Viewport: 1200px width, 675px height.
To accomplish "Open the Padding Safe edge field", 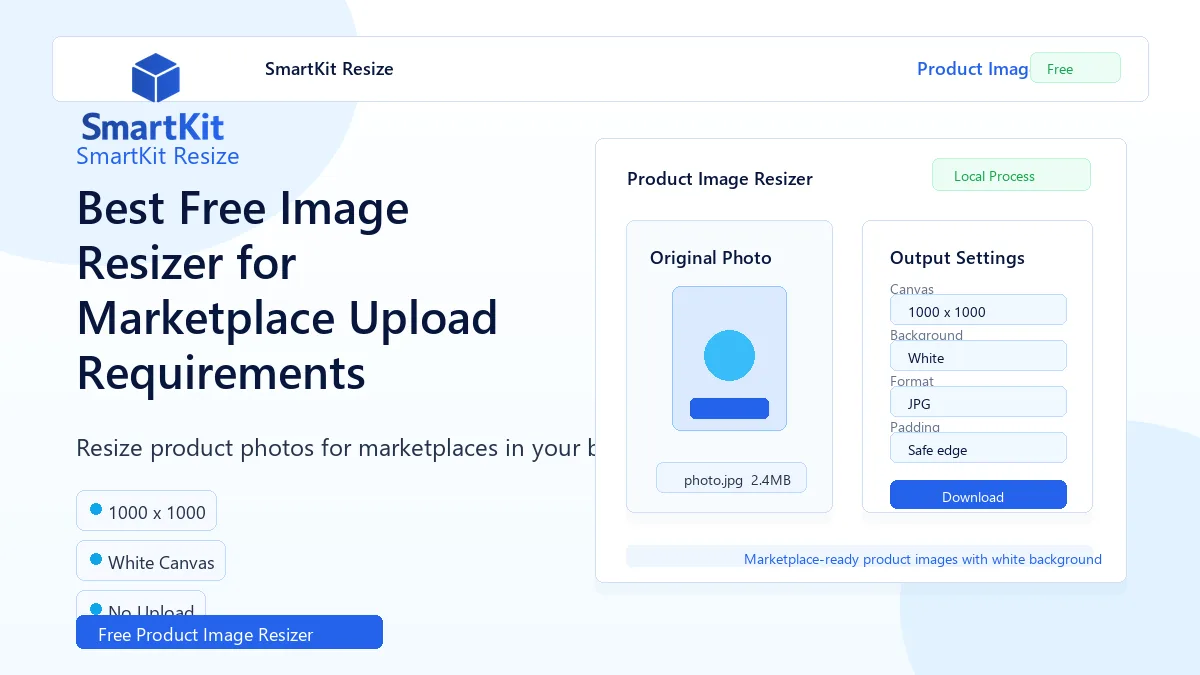I will click(x=978, y=448).
